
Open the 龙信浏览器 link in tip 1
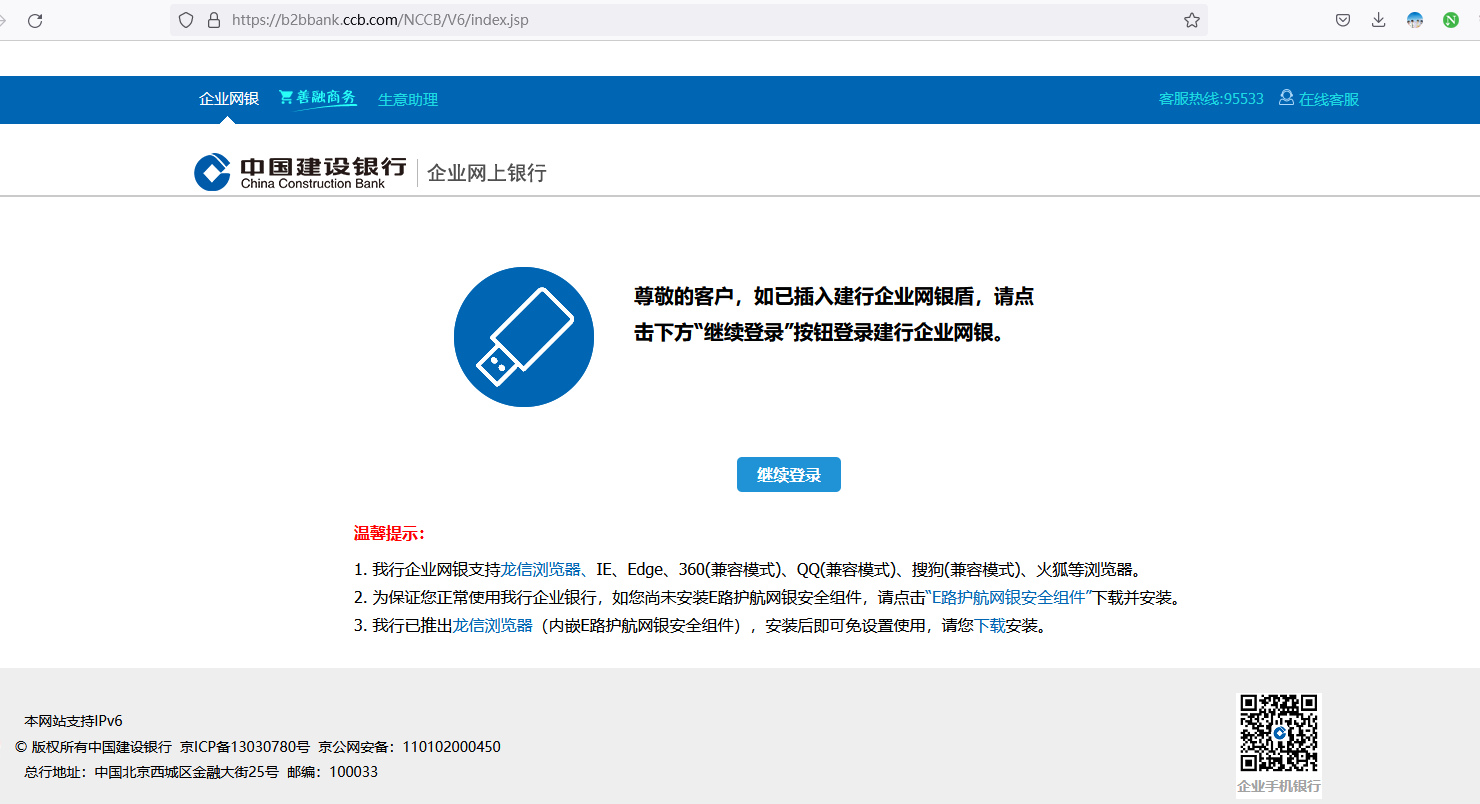541,570
